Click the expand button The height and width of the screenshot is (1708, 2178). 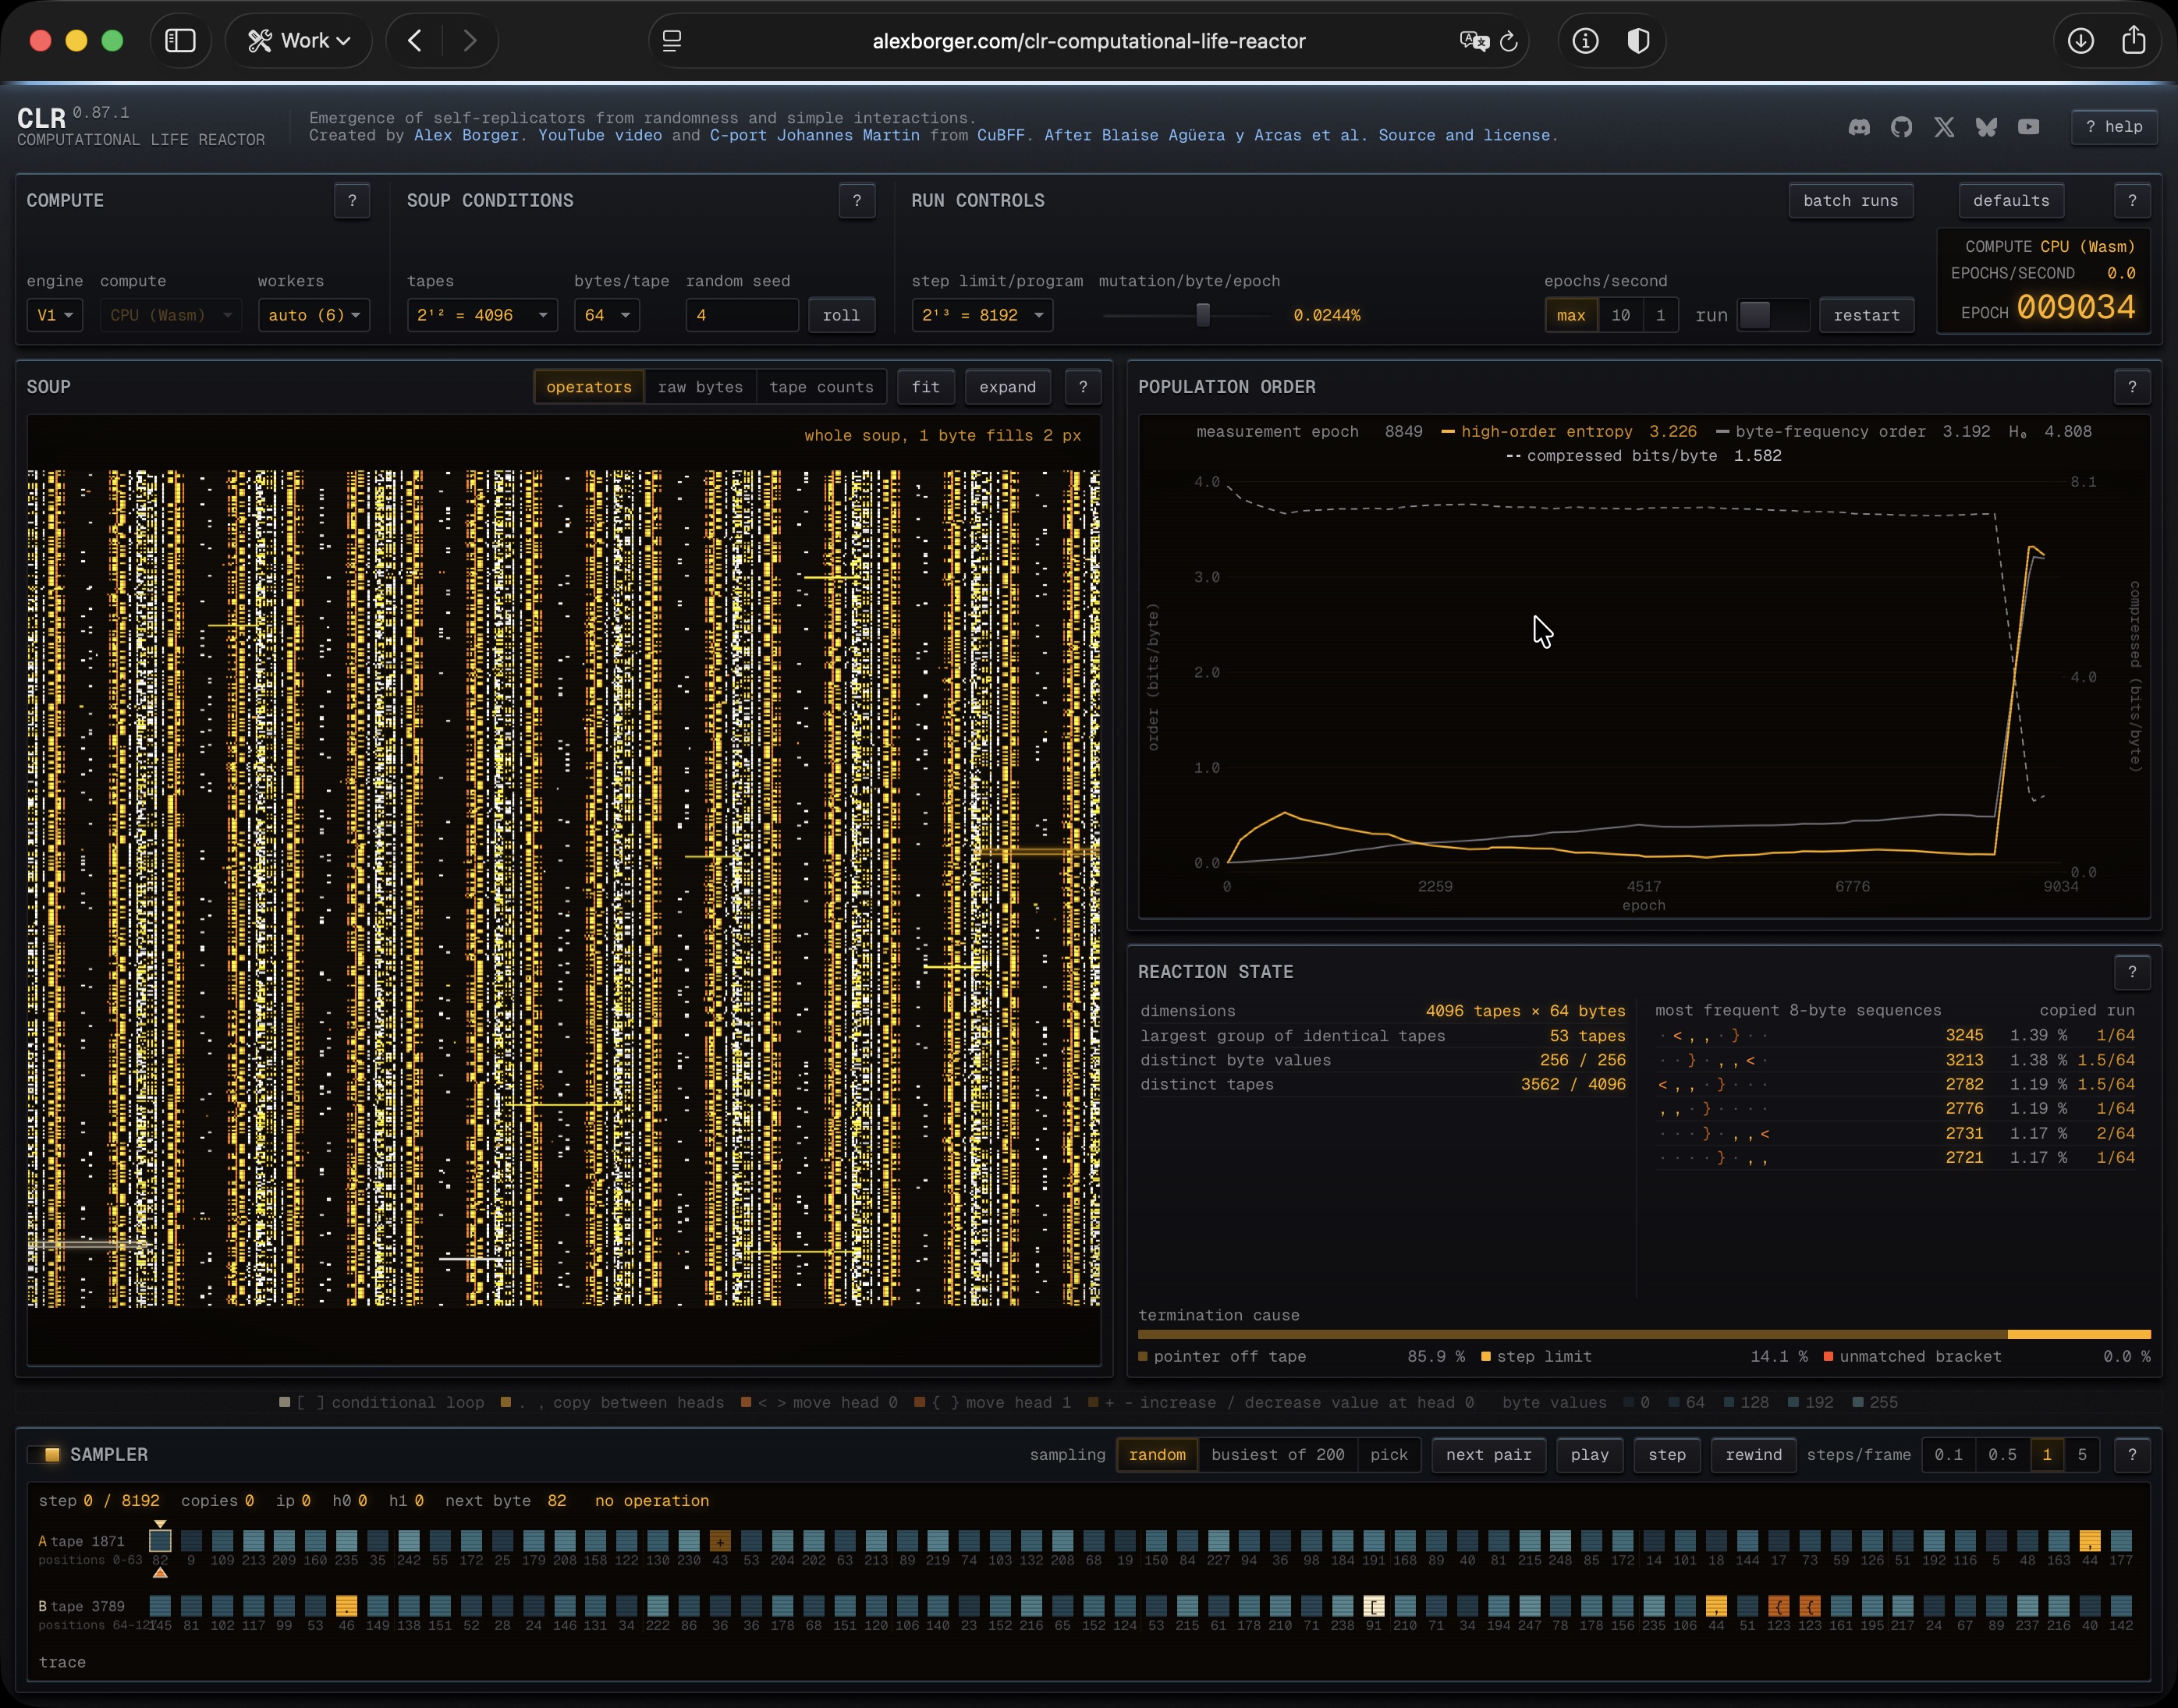click(1008, 387)
